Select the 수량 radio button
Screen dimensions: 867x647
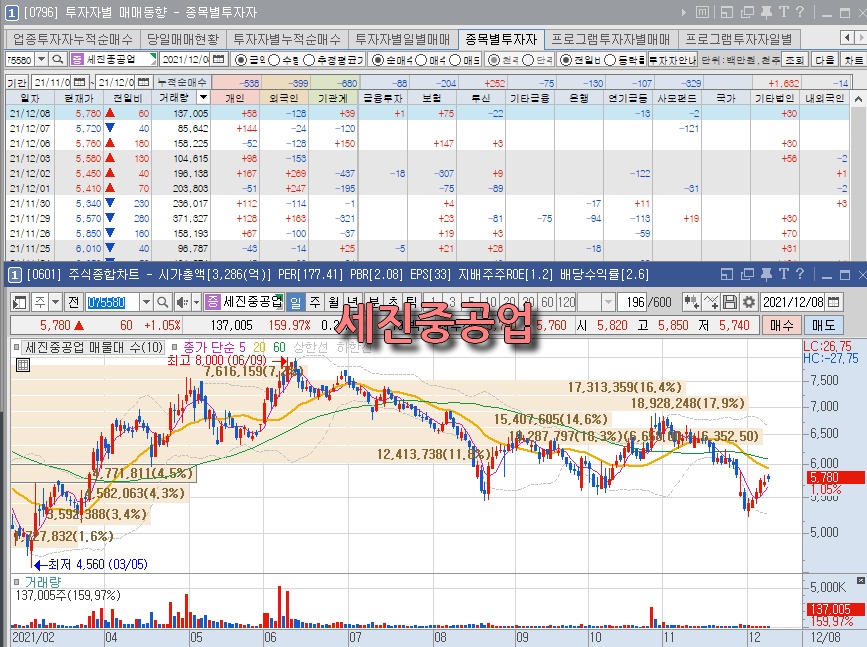point(274,60)
